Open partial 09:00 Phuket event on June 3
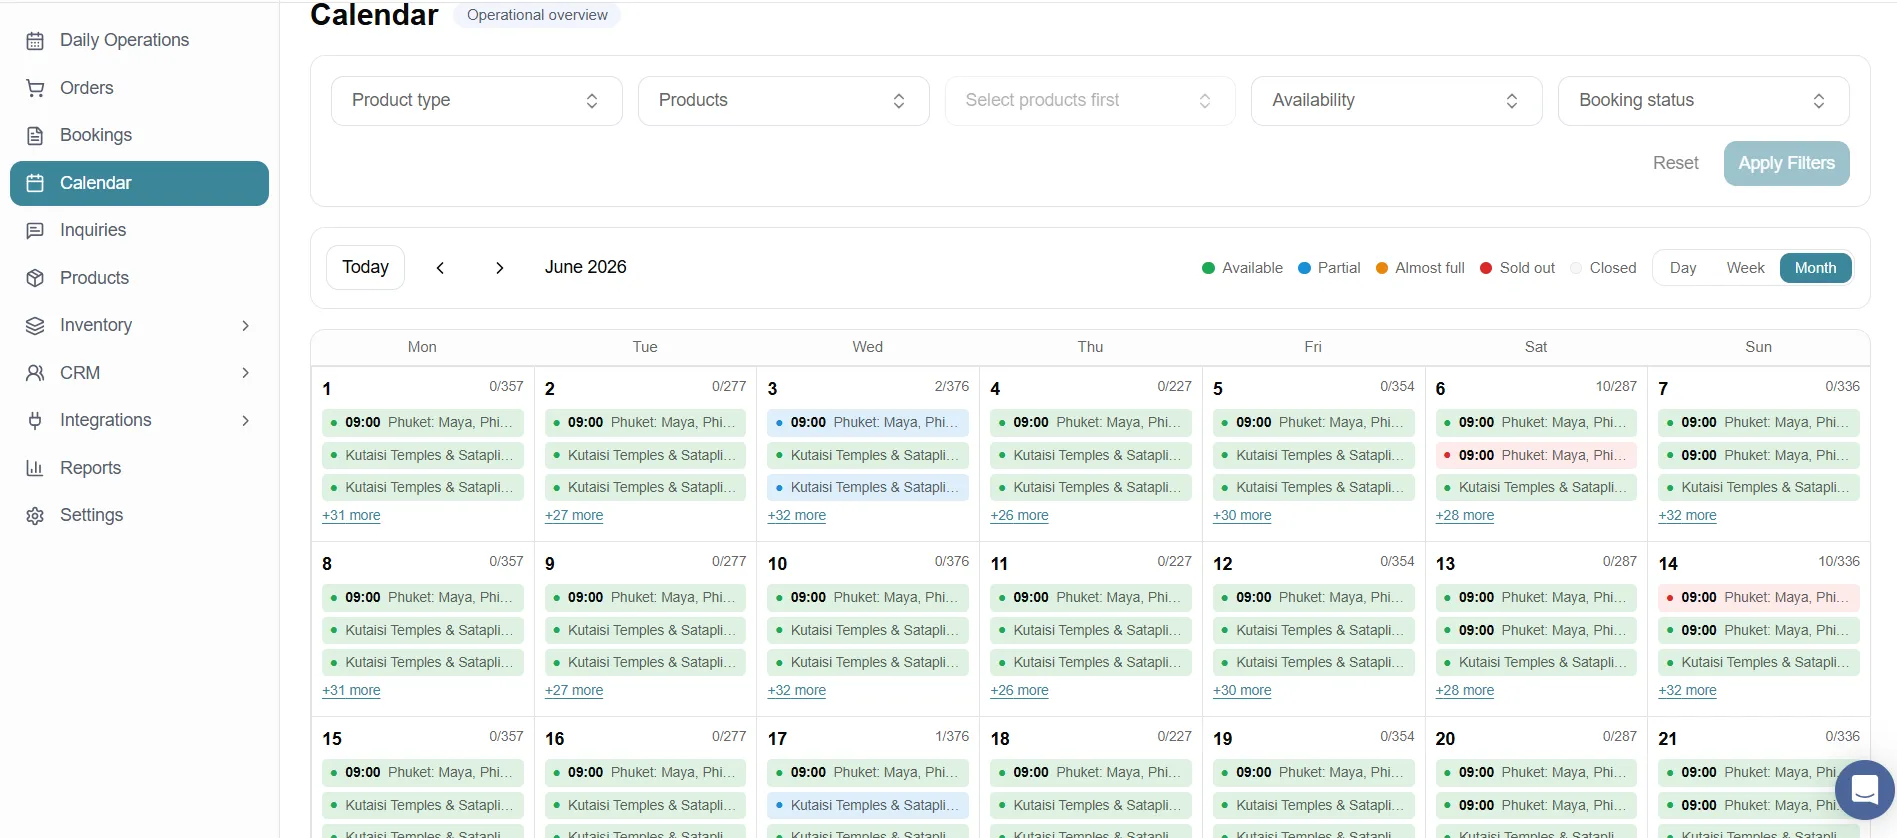The width and height of the screenshot is (1897, 838). pyautogui.click(x=868, y=423)
